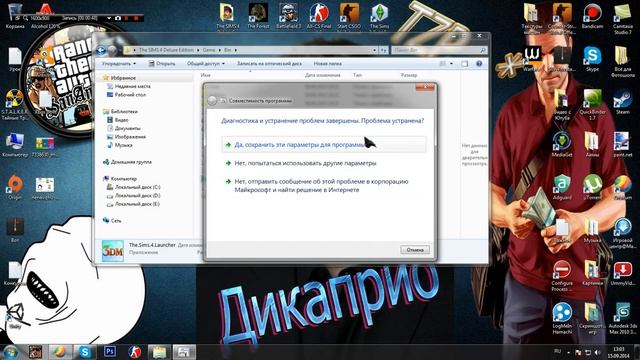Viewport: 640px width, 360px height.
Task: Select Домашняя группа in navigation pane
Action: 127,162
